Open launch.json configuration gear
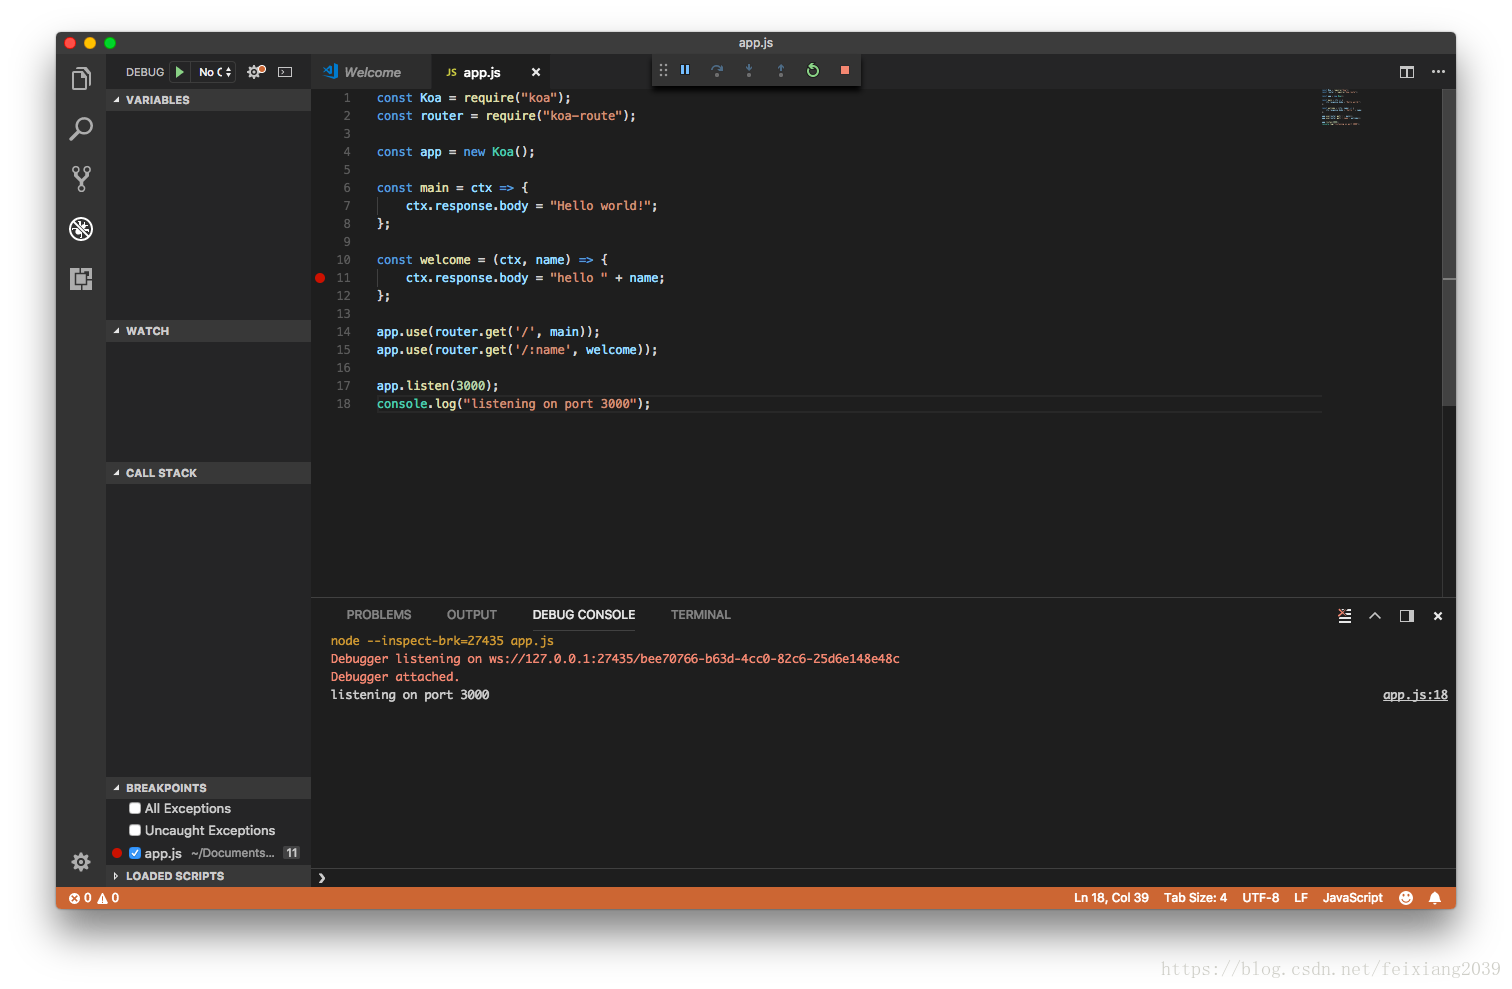This screenshot has height=989, width=1512. point(255,72)
